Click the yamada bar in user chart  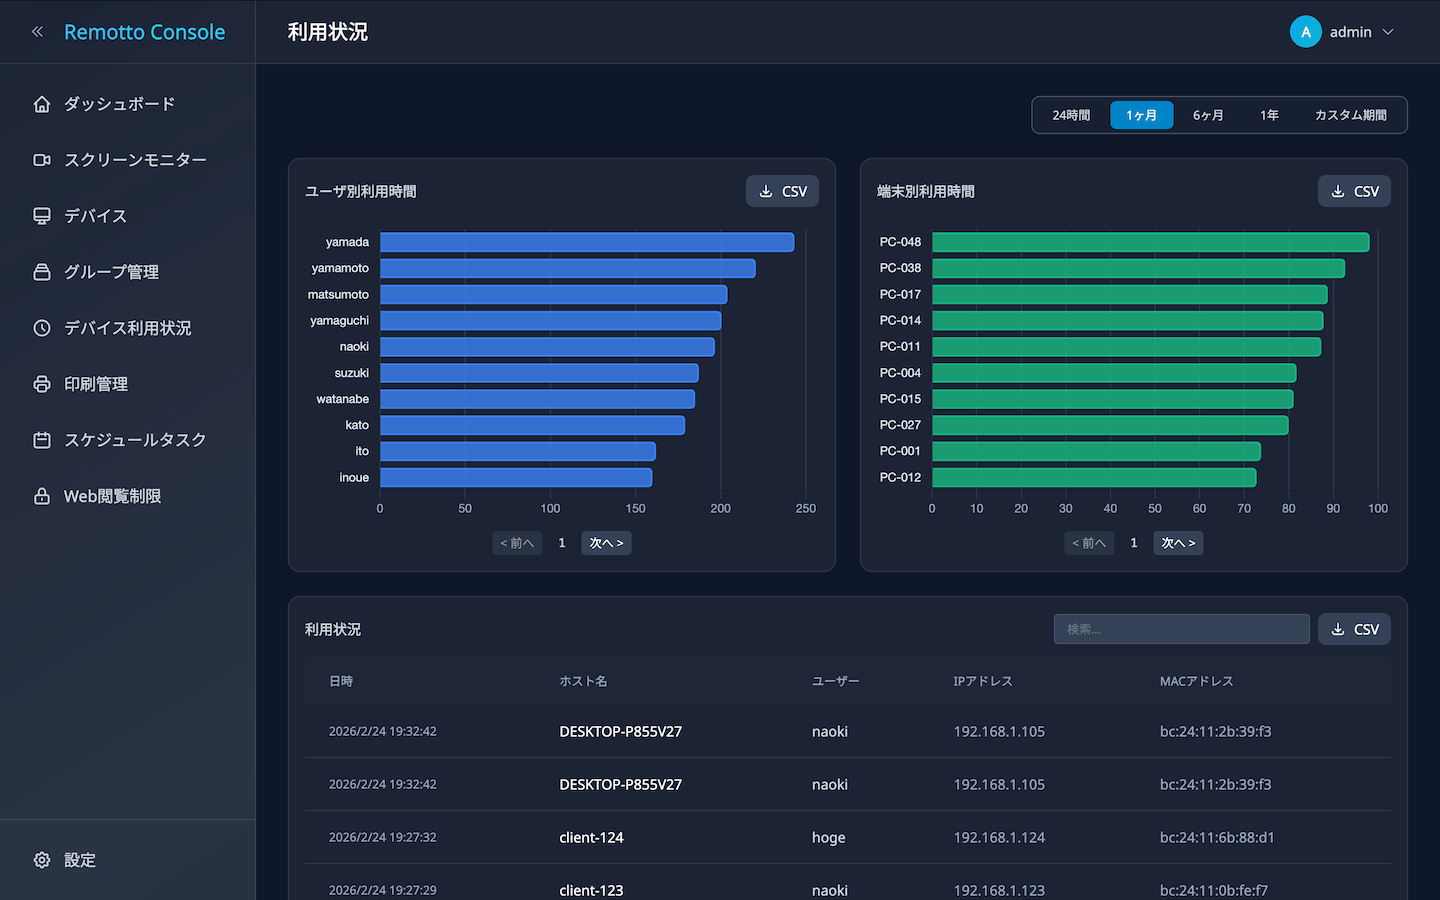(x=587, y=242)
